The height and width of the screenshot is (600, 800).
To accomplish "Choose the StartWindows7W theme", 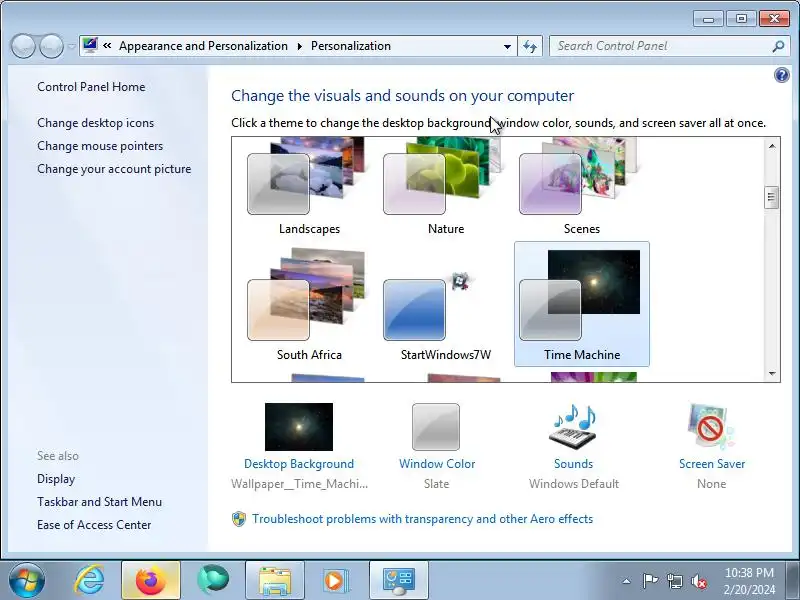I will click(x=445, y=304).
